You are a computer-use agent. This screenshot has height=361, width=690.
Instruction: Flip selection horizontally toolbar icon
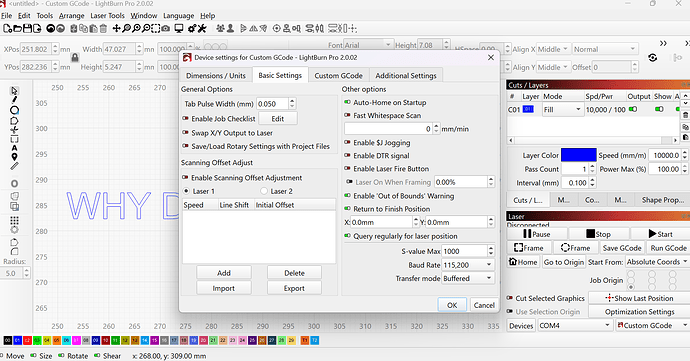point(253,29)
